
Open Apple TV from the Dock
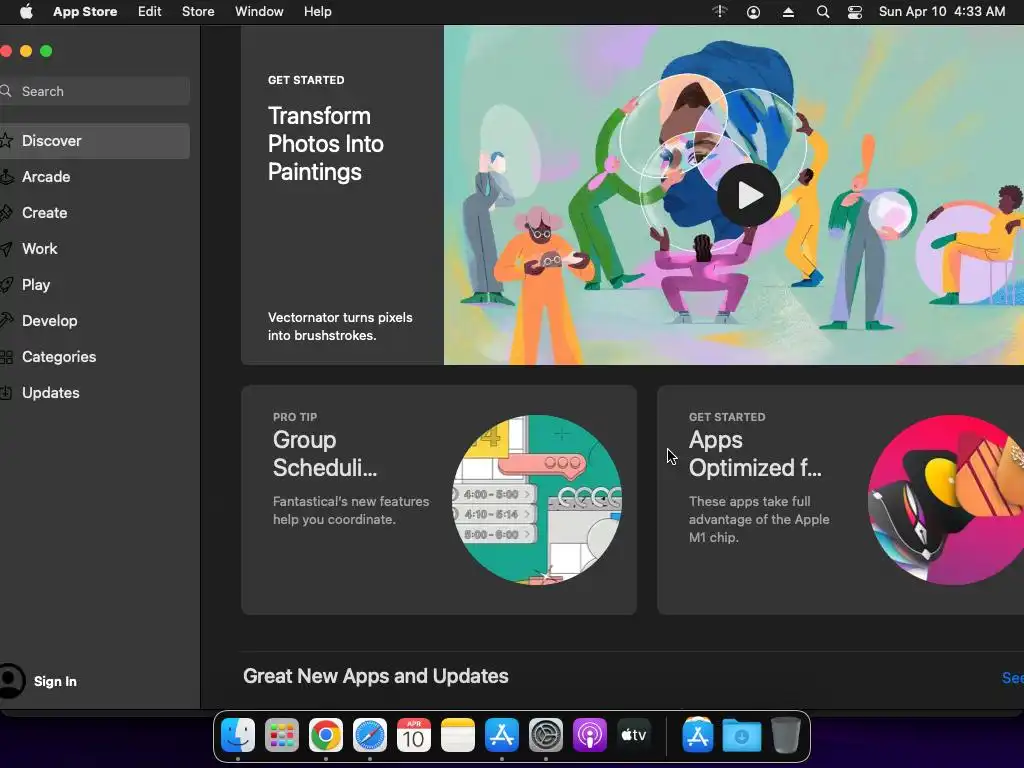click(633, 735)
